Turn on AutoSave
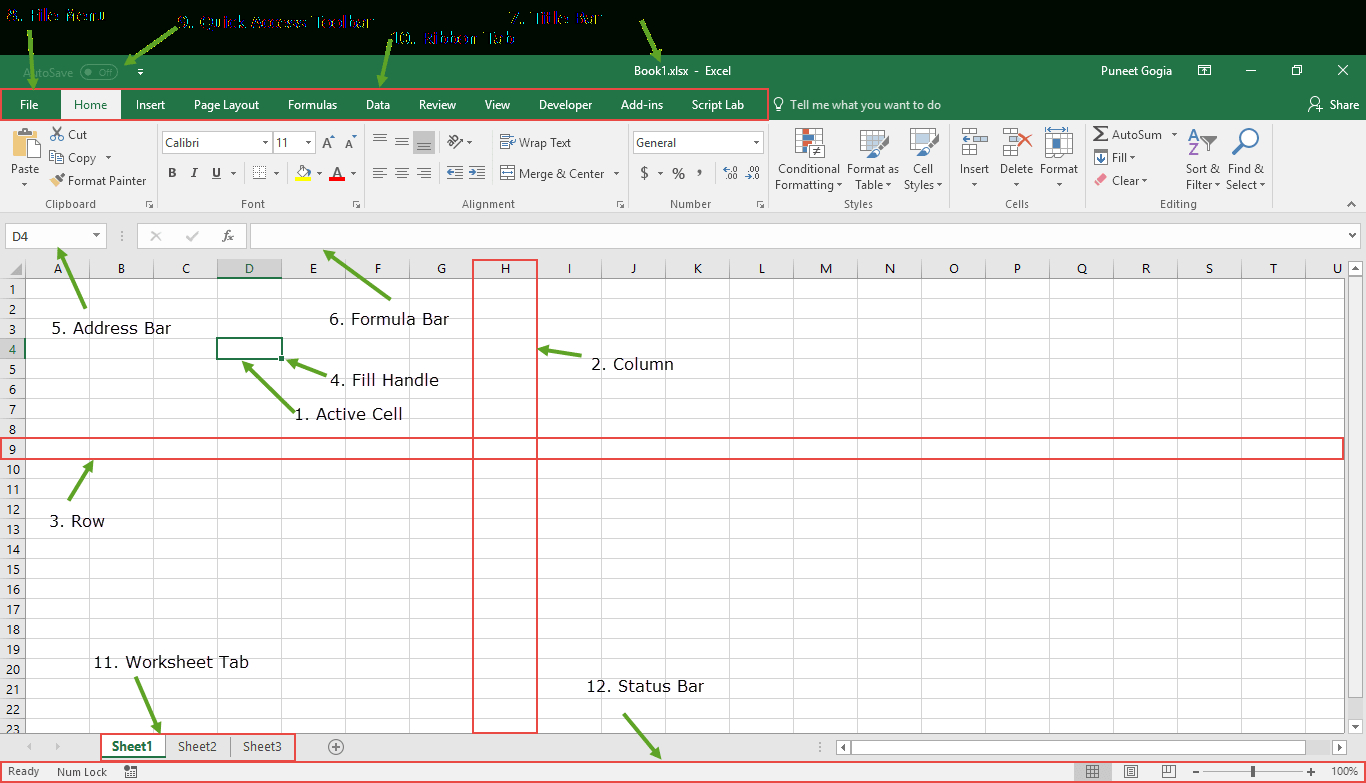 click(98, 71)
